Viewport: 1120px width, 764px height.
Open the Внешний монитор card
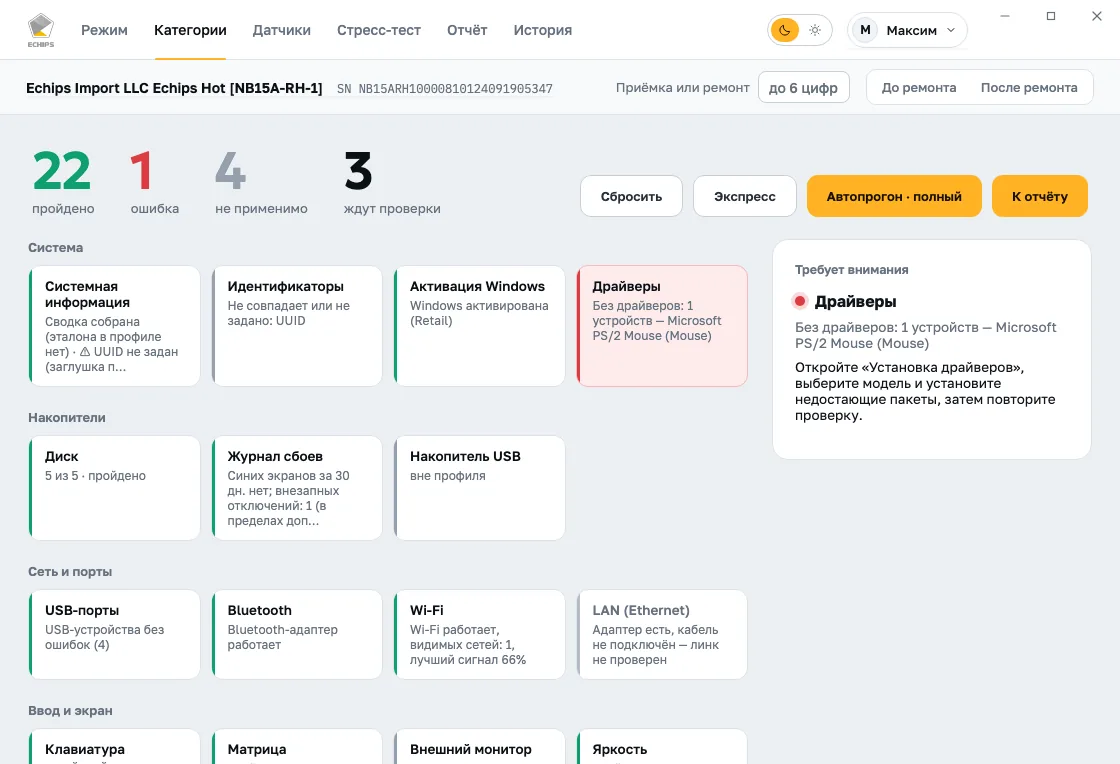(479, 747)
